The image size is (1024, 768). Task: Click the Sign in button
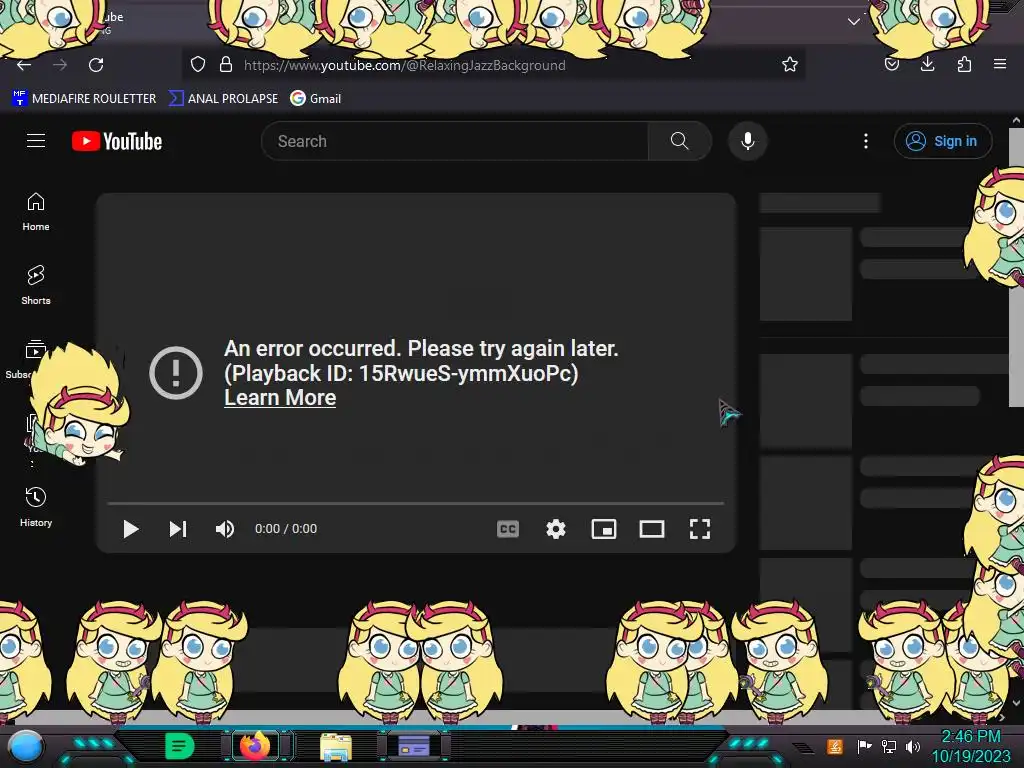[x=942, y=141]
